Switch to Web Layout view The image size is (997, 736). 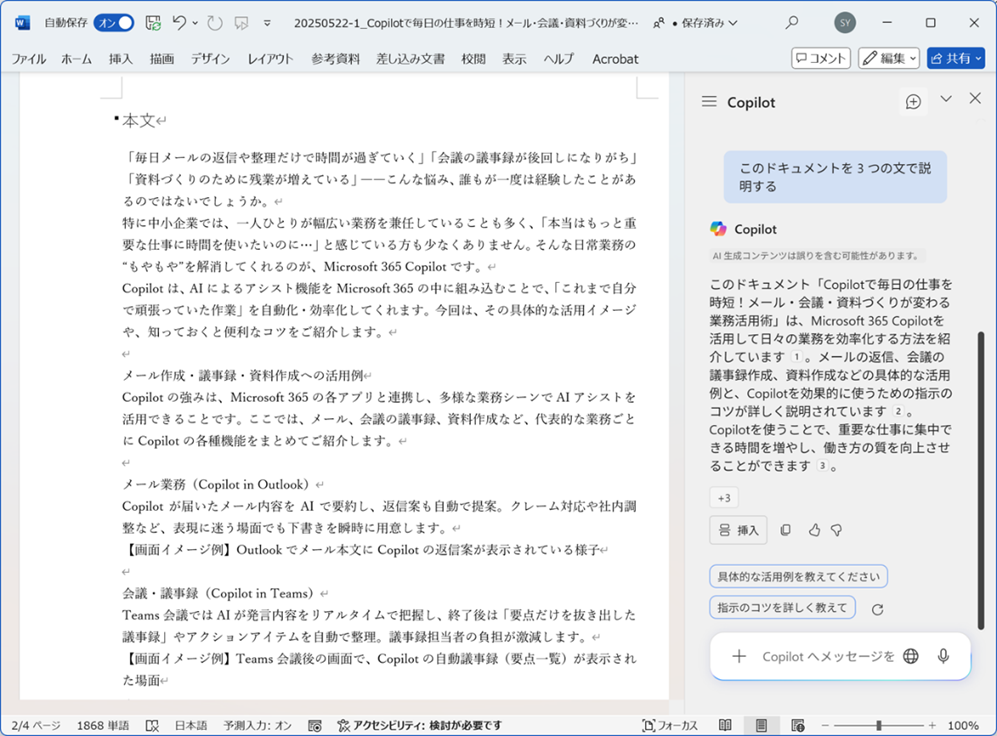click(798, 725)
